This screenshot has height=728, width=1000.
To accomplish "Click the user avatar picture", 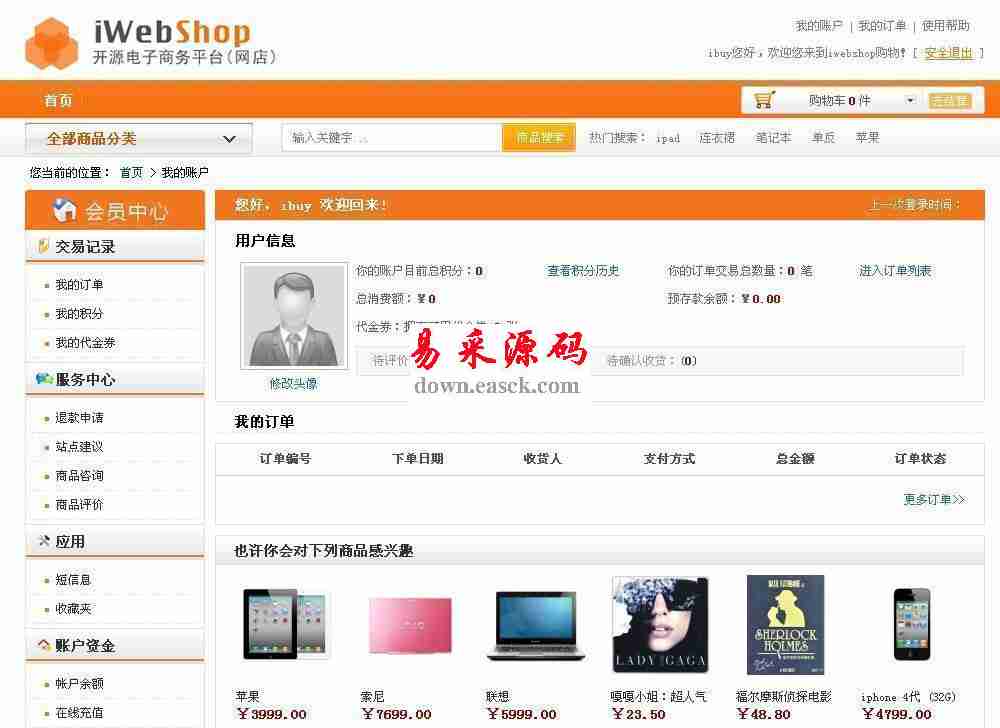I will [294, 316].
